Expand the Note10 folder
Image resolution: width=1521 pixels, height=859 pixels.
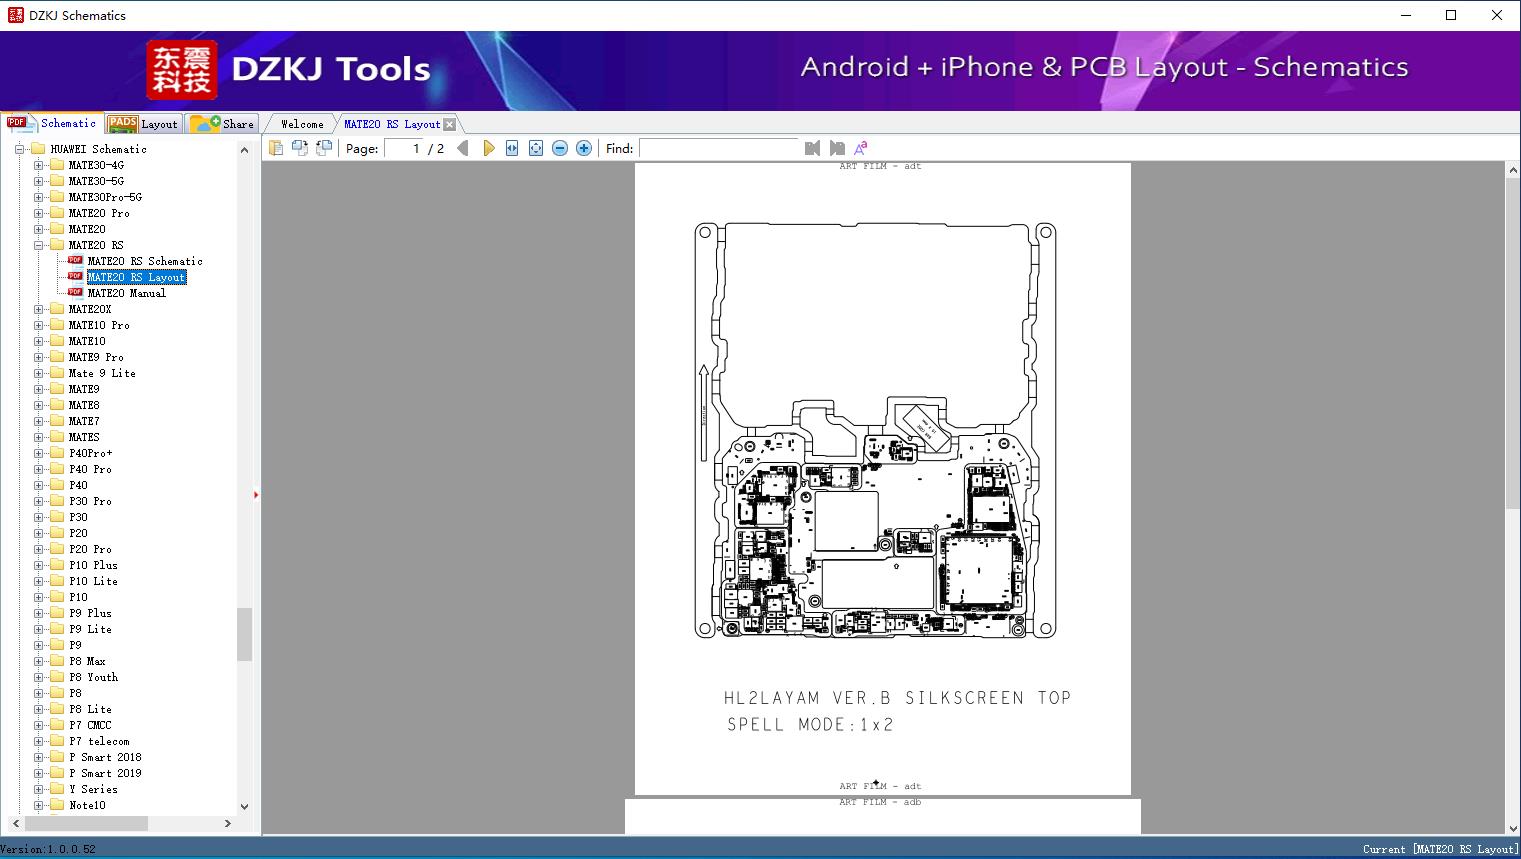38,805
